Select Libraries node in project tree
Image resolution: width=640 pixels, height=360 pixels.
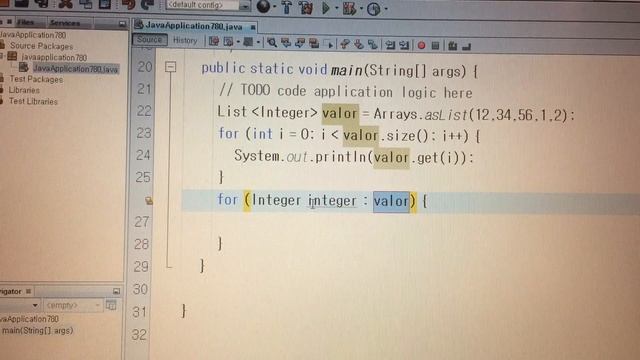coord(24,90)
